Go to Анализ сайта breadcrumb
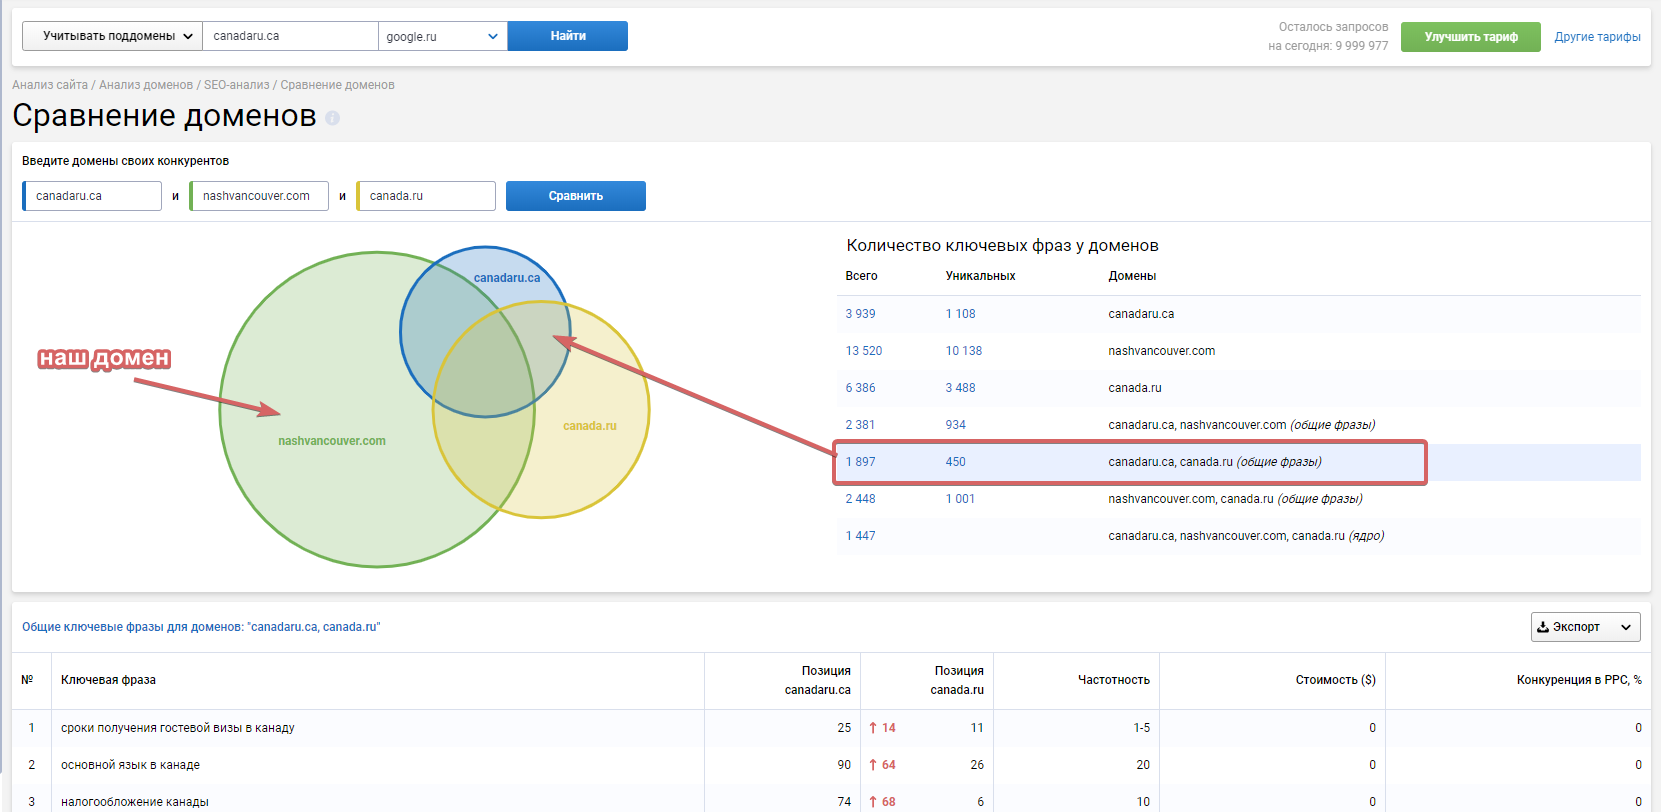This screenshot has width=1661, height=812. point(50,85)
